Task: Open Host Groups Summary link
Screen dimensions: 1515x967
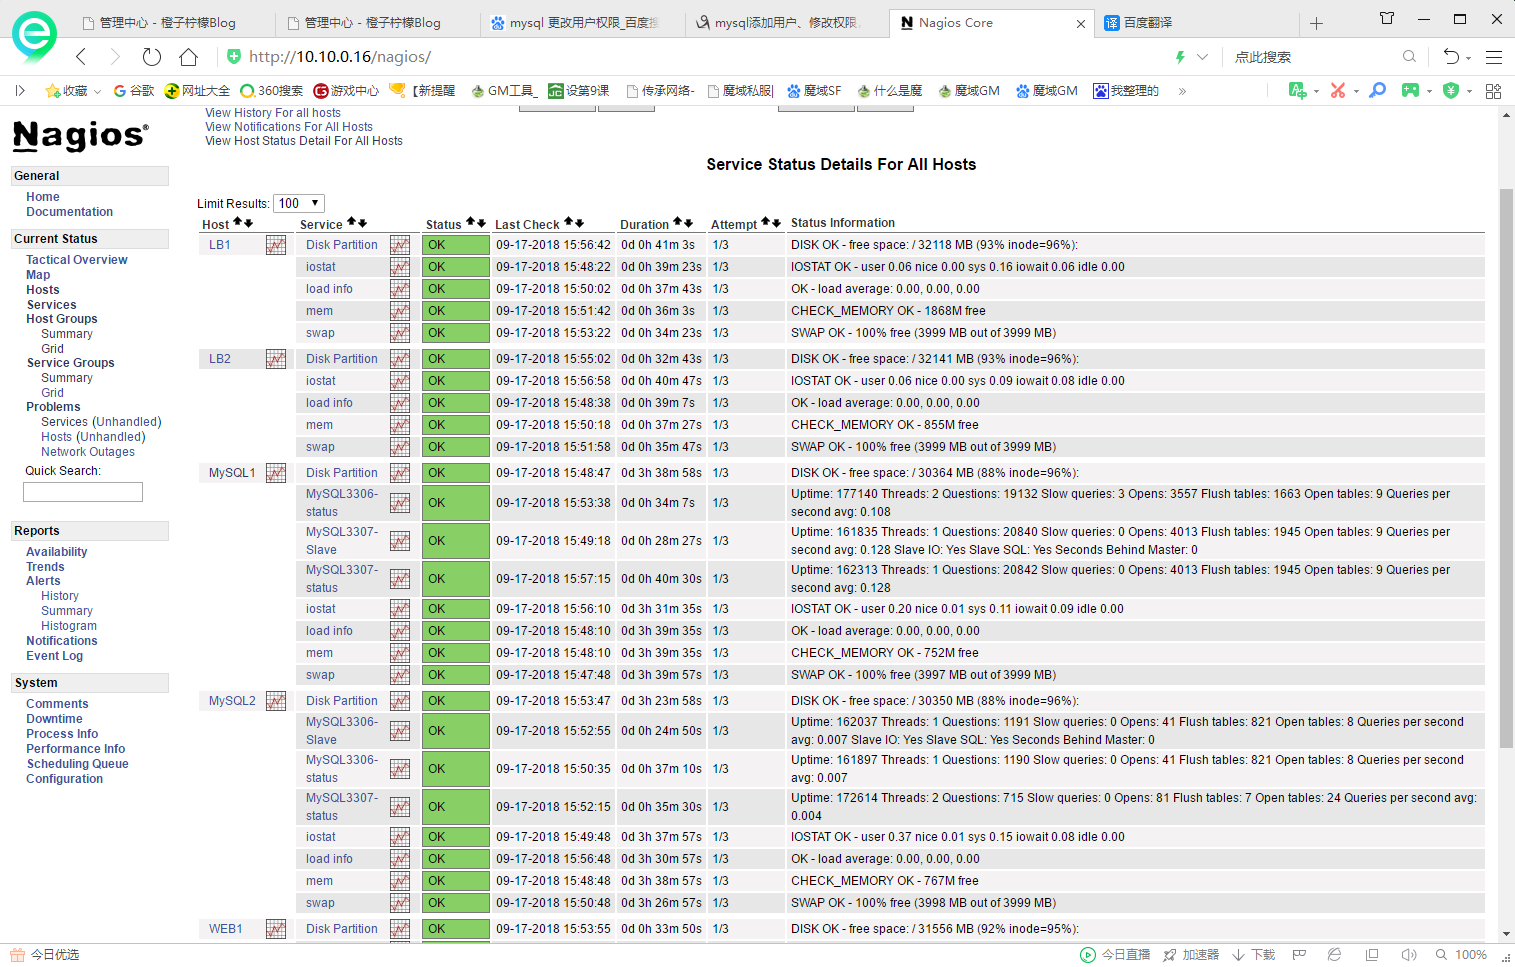Action: click(x=67, y=334)
